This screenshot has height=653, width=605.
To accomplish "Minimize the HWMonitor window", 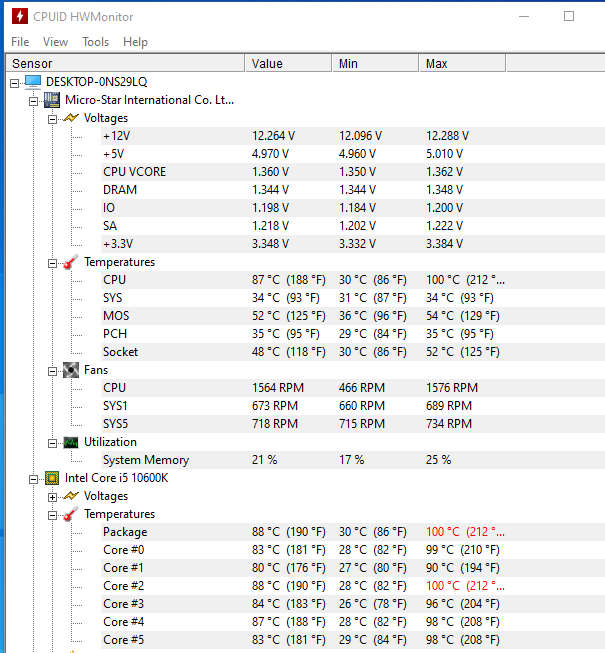I will tap(524, 17).
